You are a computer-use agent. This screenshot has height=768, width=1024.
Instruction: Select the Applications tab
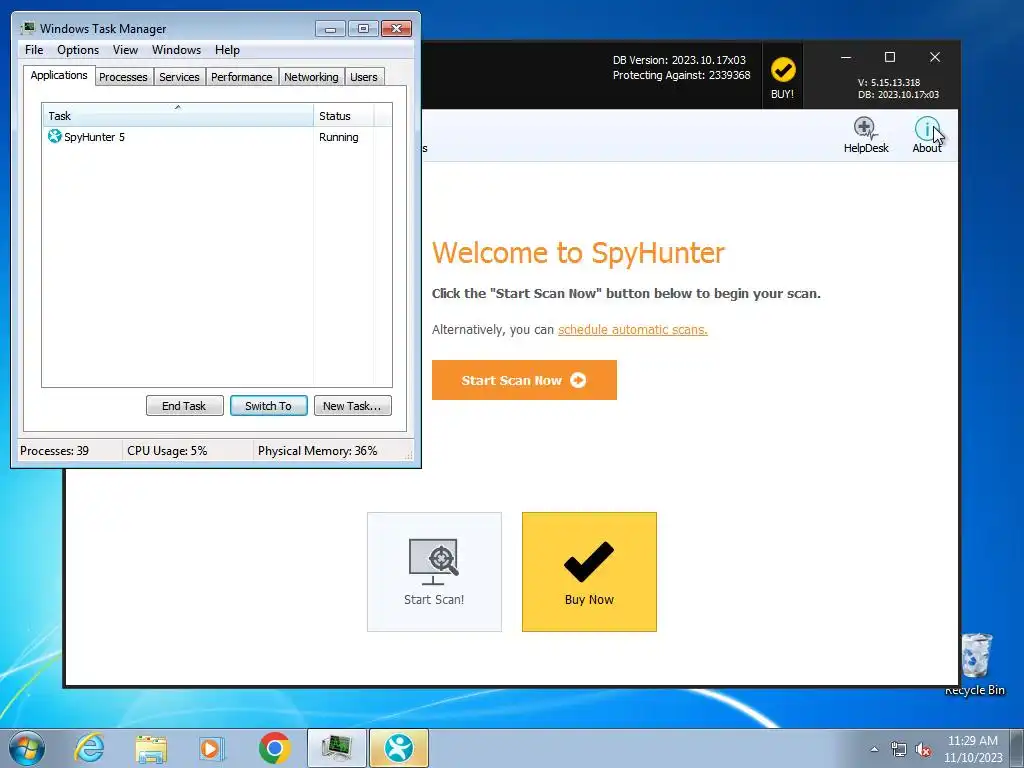click(59, 75)
